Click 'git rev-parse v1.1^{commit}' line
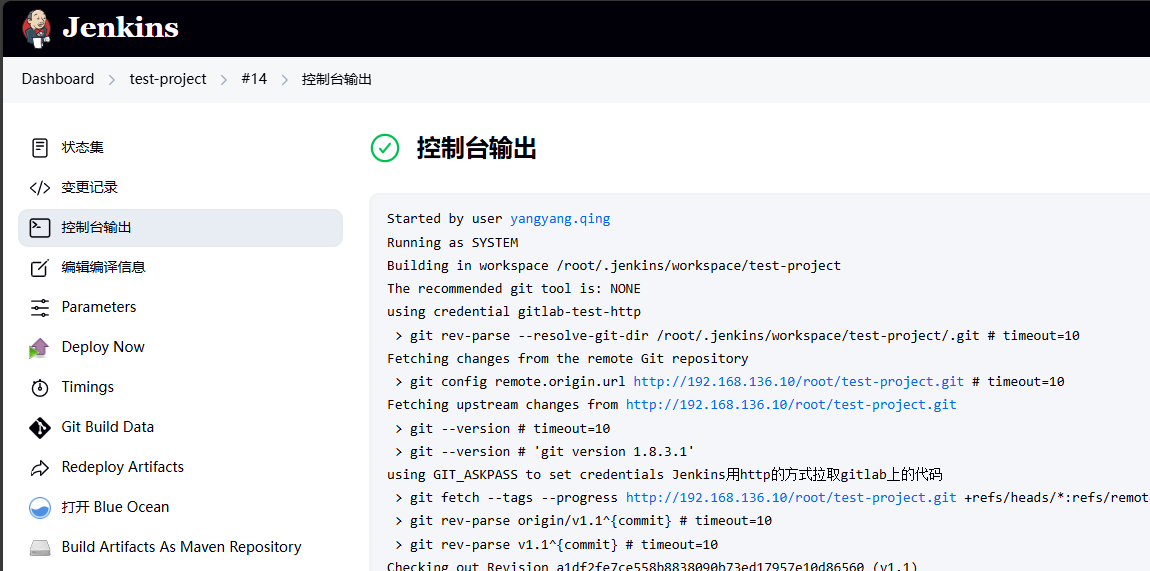The image size is (1150, 571). coord(556,545)
